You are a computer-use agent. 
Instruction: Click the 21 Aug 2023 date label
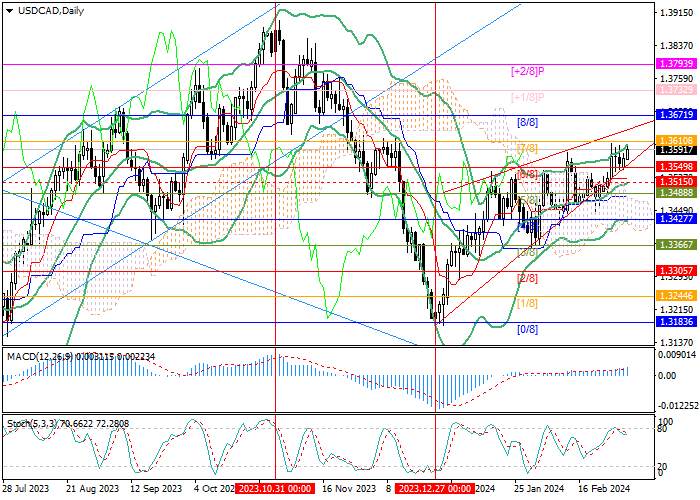92,488
